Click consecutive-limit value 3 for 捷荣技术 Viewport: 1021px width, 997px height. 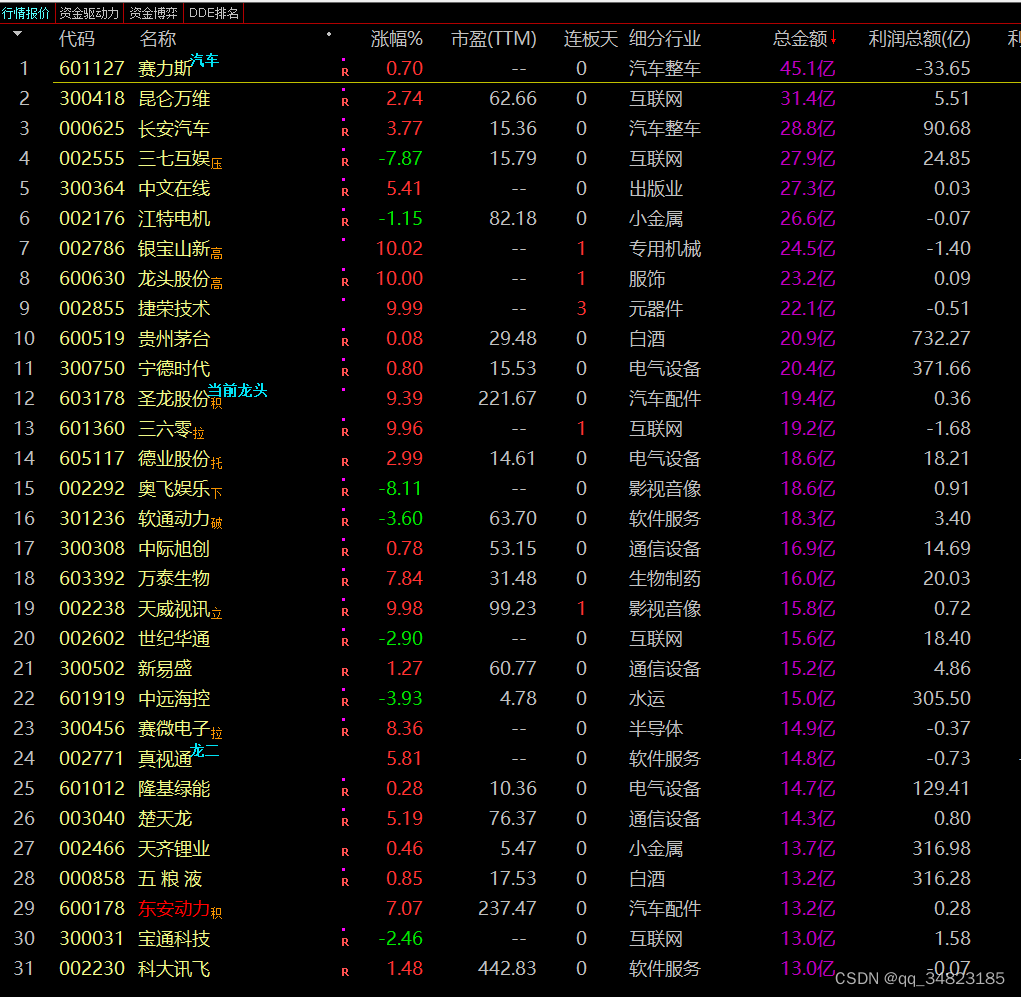click(581, 309)
